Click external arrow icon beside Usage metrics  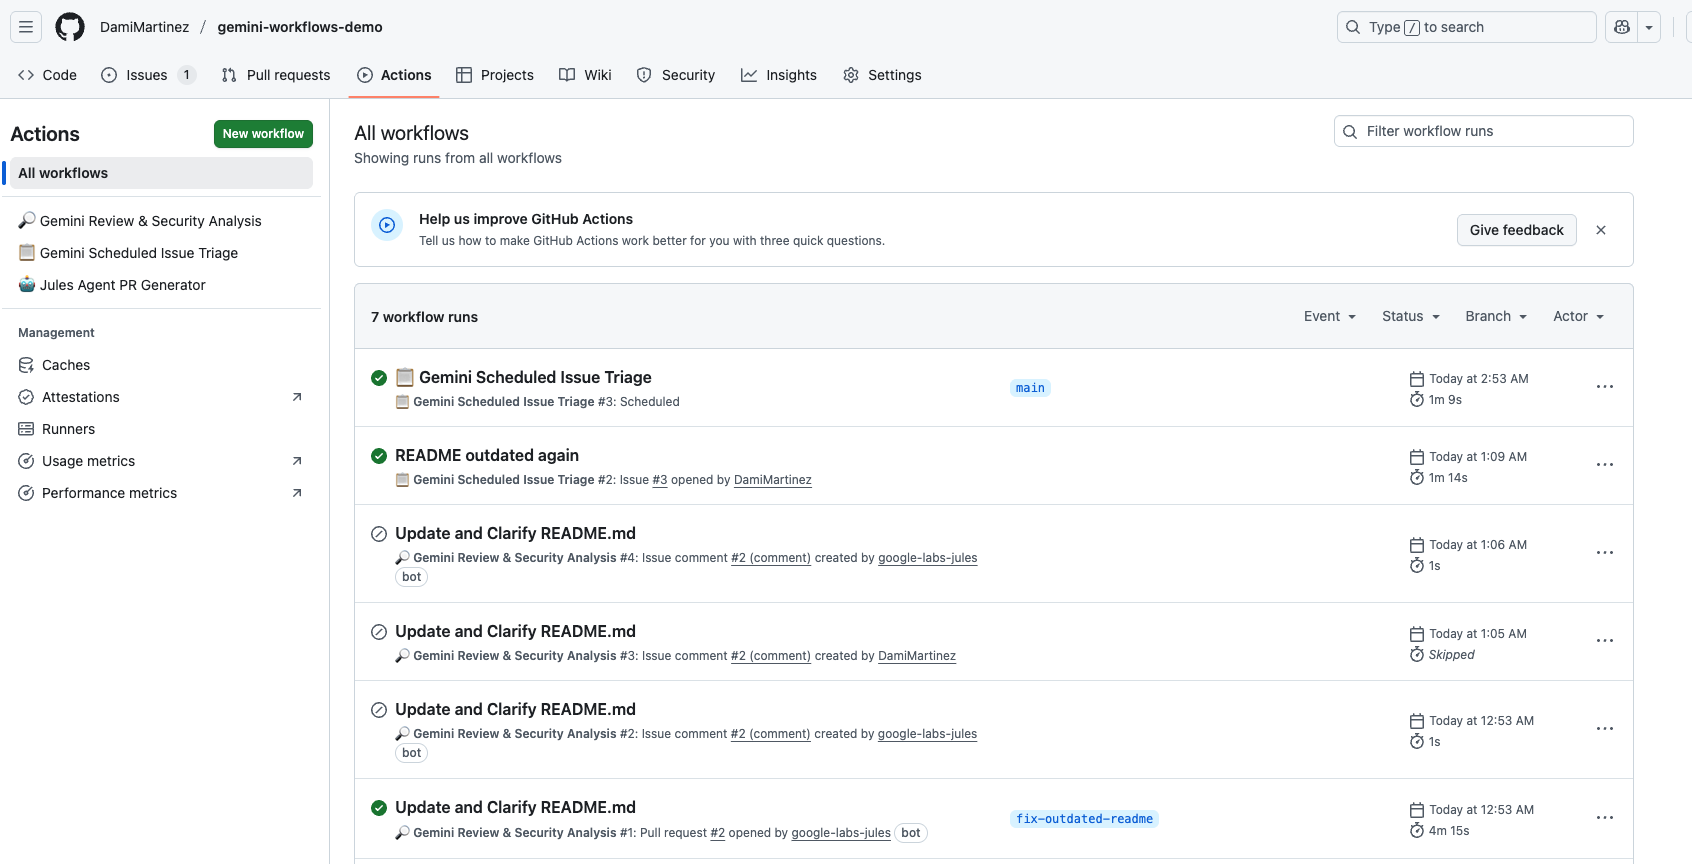(297, 461)
